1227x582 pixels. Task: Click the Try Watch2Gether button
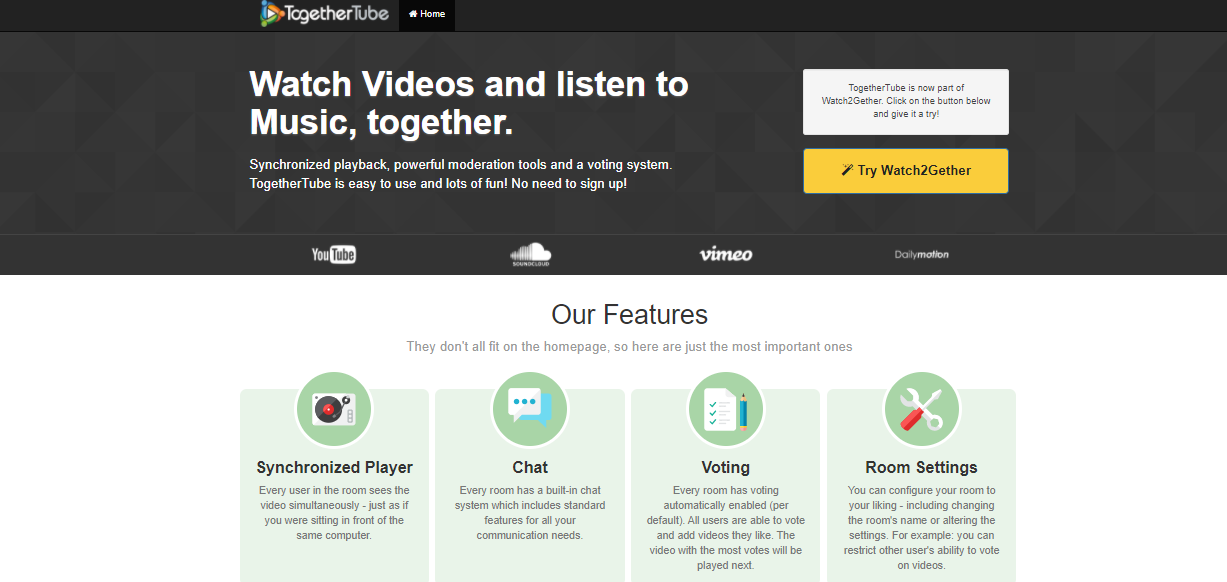click(x=905, y=171)
